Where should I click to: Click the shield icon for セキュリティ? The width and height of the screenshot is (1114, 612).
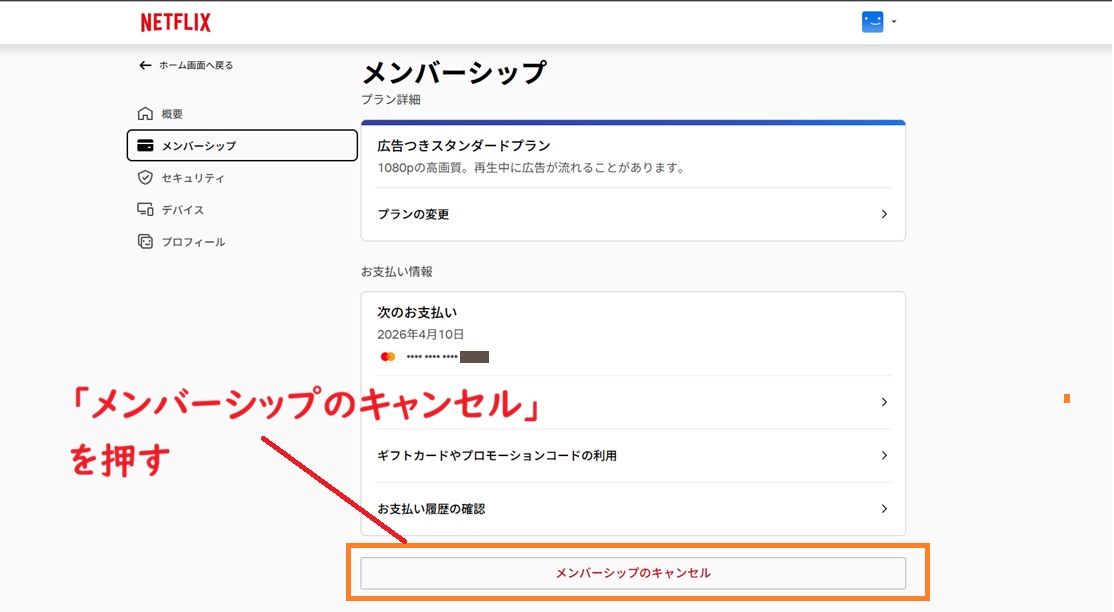(145, 178)
